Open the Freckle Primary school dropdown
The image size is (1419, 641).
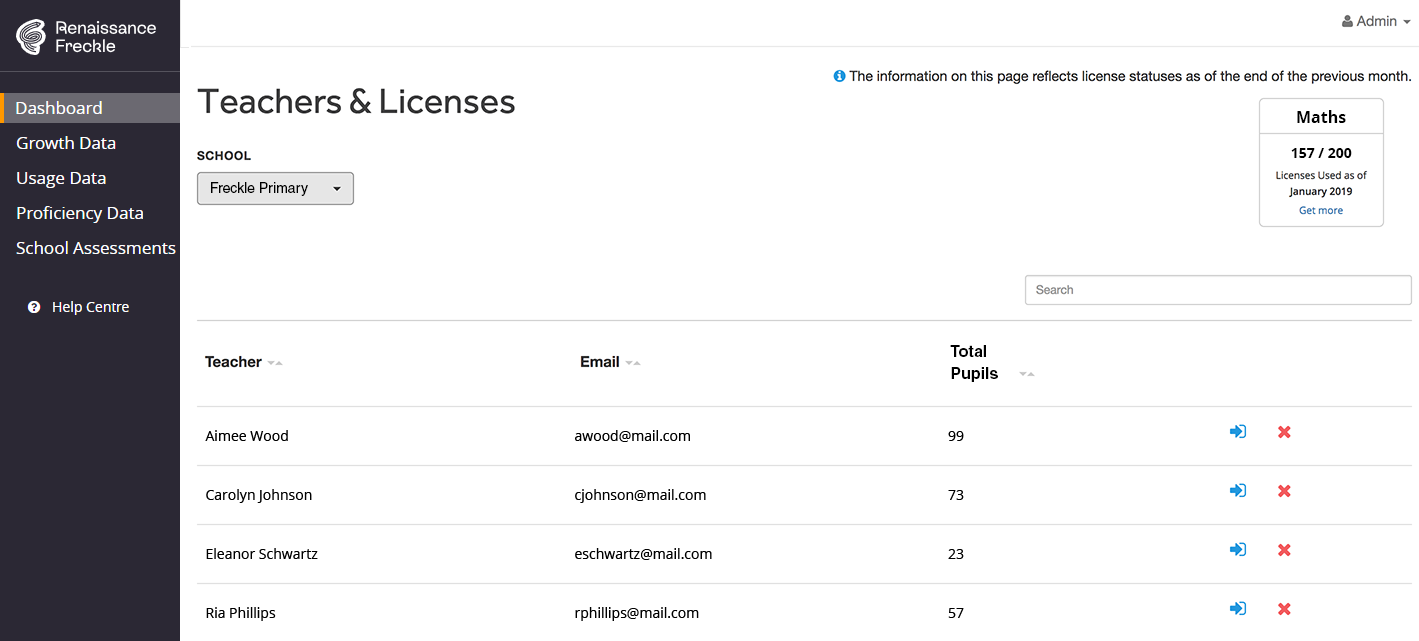coord(275,188)
